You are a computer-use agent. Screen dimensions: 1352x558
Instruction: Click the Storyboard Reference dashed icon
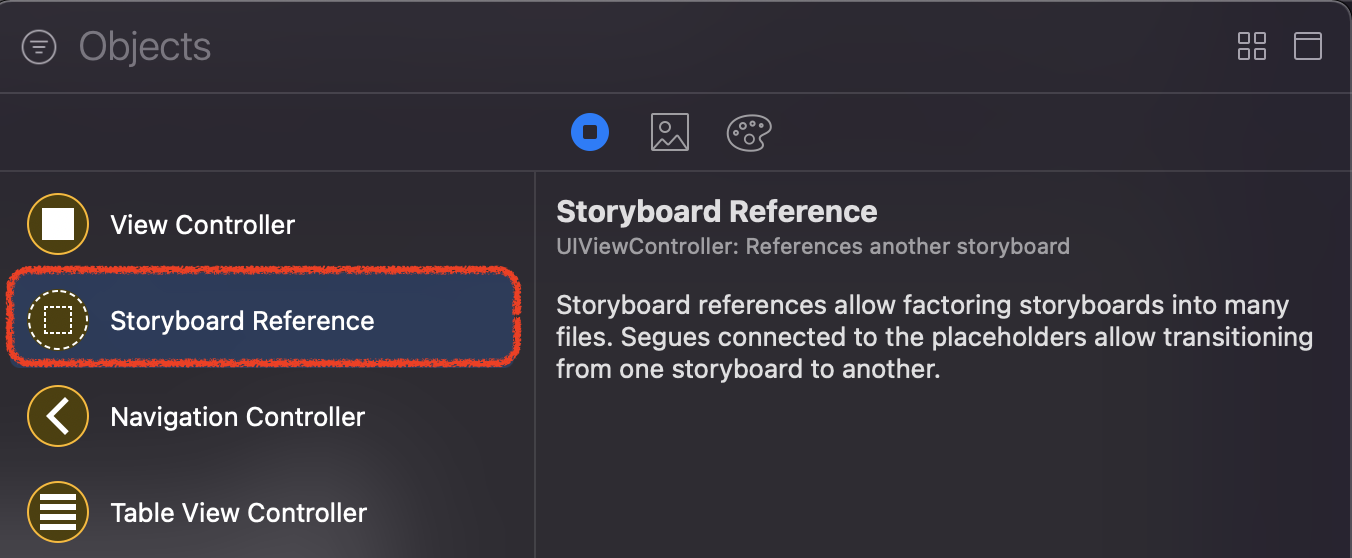tap(58, 320)
